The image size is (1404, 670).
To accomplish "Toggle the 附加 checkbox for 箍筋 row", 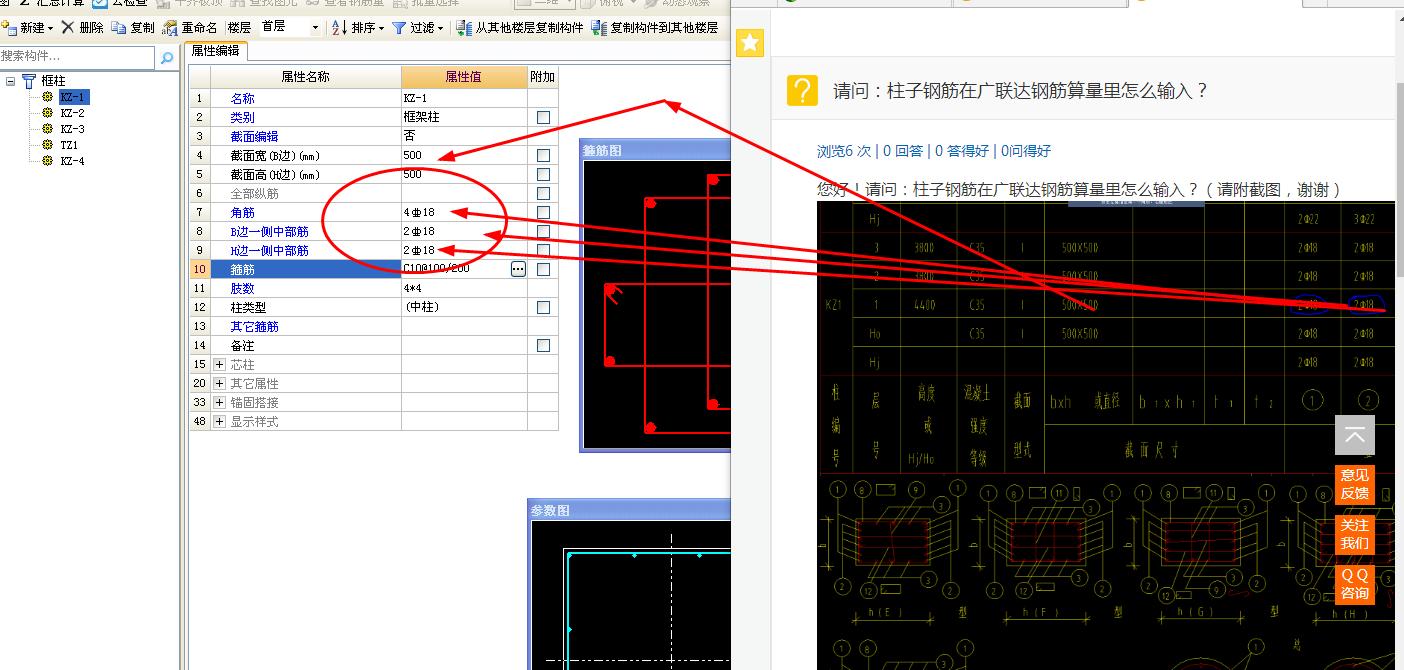I will tap(543, 269).
